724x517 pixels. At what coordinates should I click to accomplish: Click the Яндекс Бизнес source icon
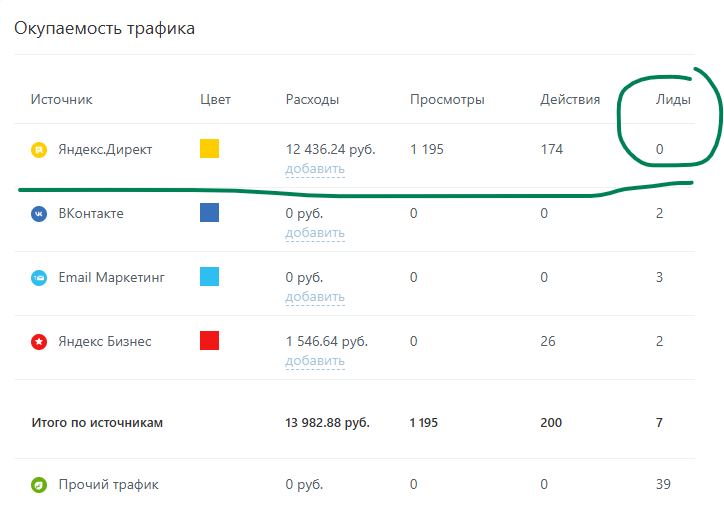click(x=39, y=342)
